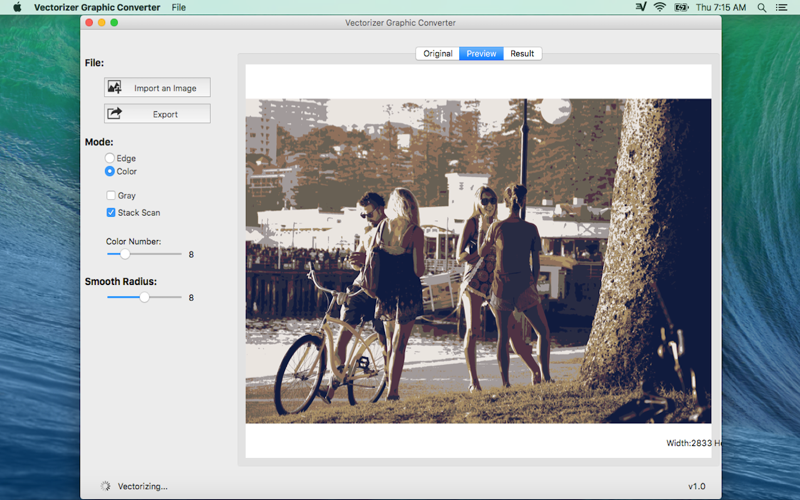Open the Apple menu

point(17,7)
